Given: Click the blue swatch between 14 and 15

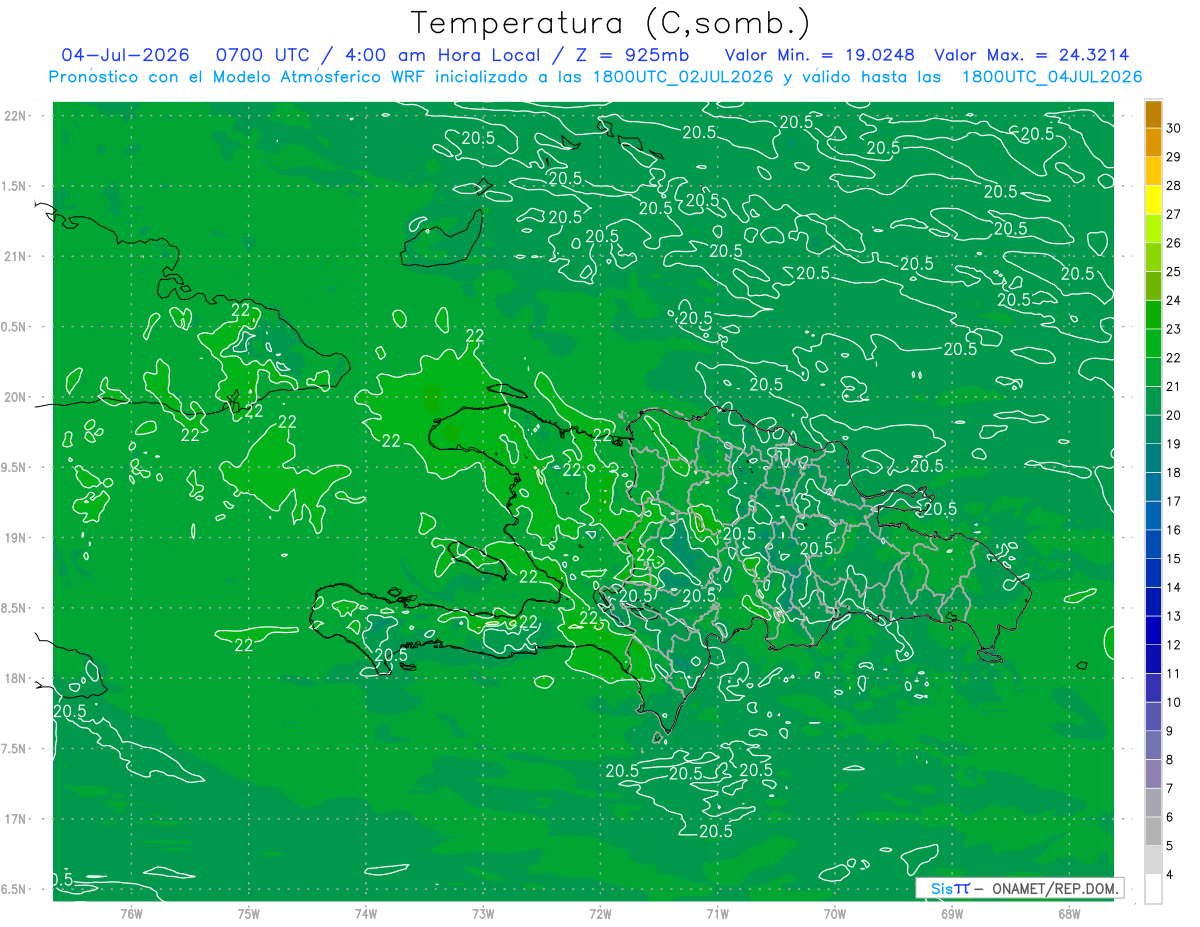Looking at the screenshot, I should (1153, 573).
